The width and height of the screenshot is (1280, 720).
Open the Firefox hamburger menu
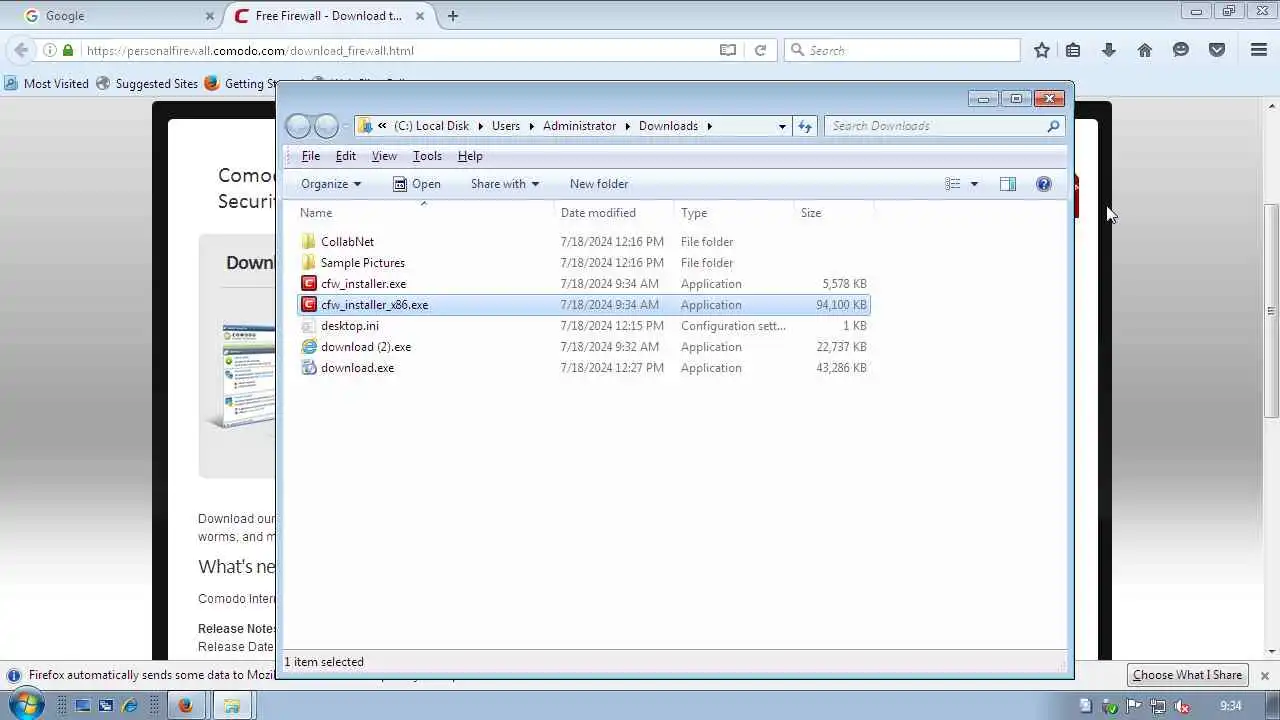(x=1259, y=50)
